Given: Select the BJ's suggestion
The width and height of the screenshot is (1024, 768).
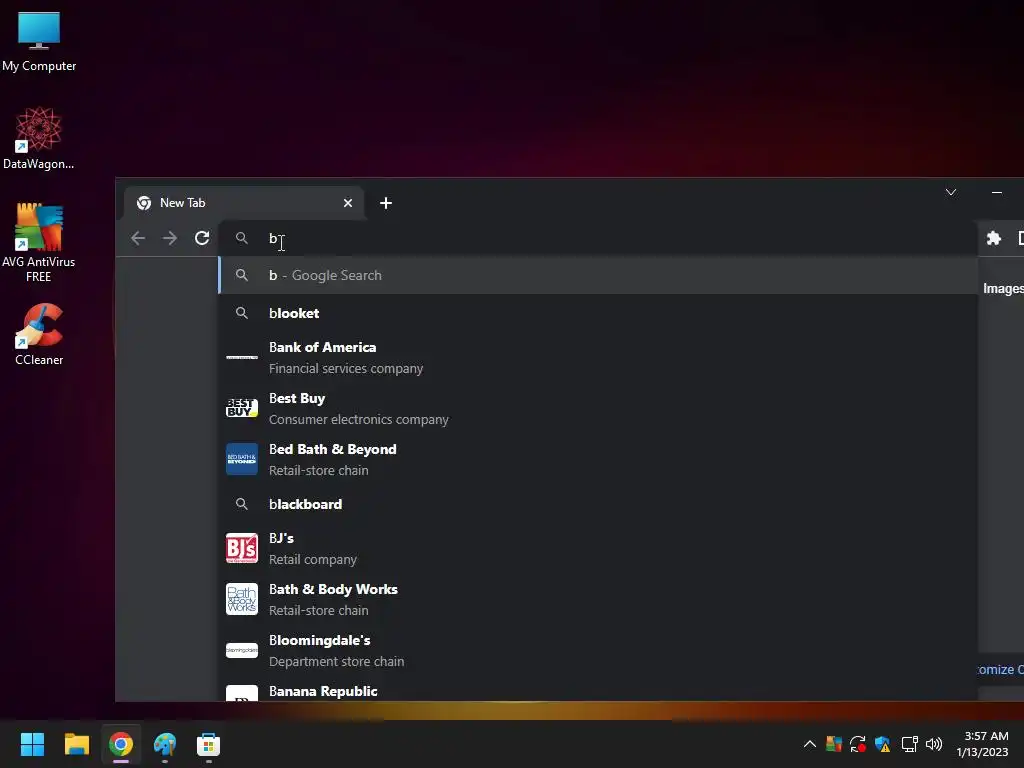Looking at the screenshot, I should point(598,549).
